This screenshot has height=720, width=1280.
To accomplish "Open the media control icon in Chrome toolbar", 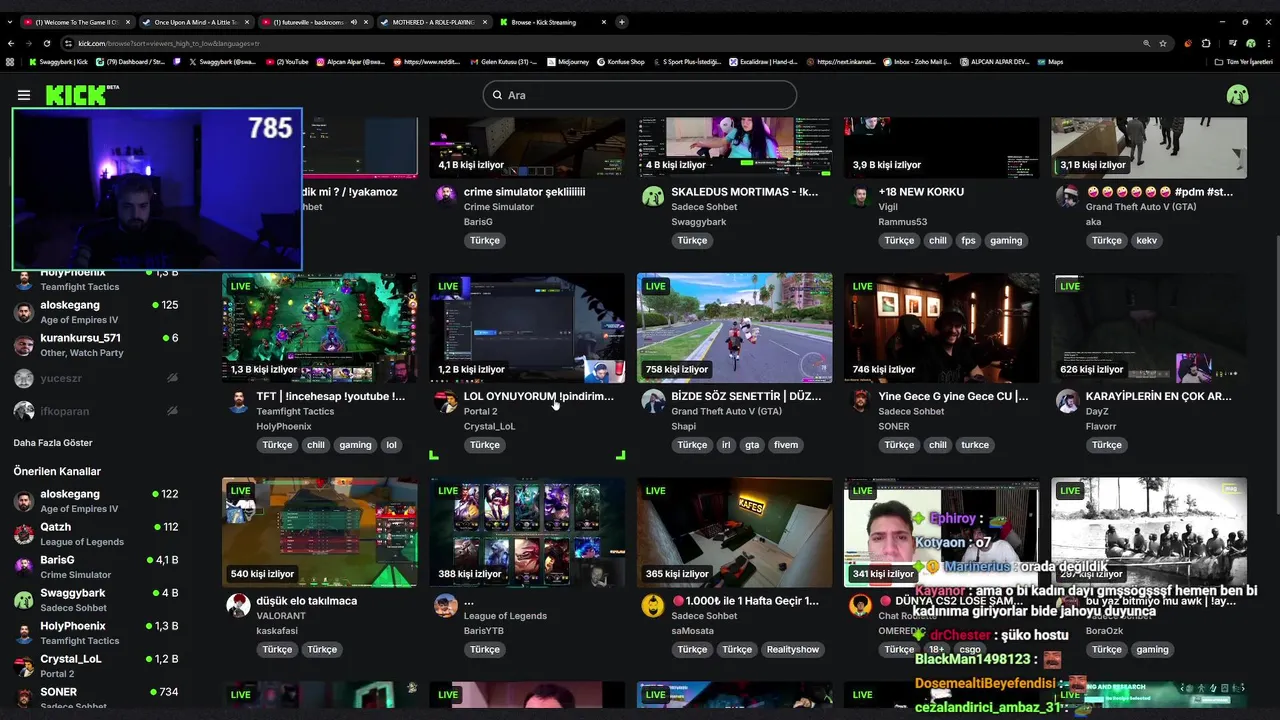I will [1232, 43].
